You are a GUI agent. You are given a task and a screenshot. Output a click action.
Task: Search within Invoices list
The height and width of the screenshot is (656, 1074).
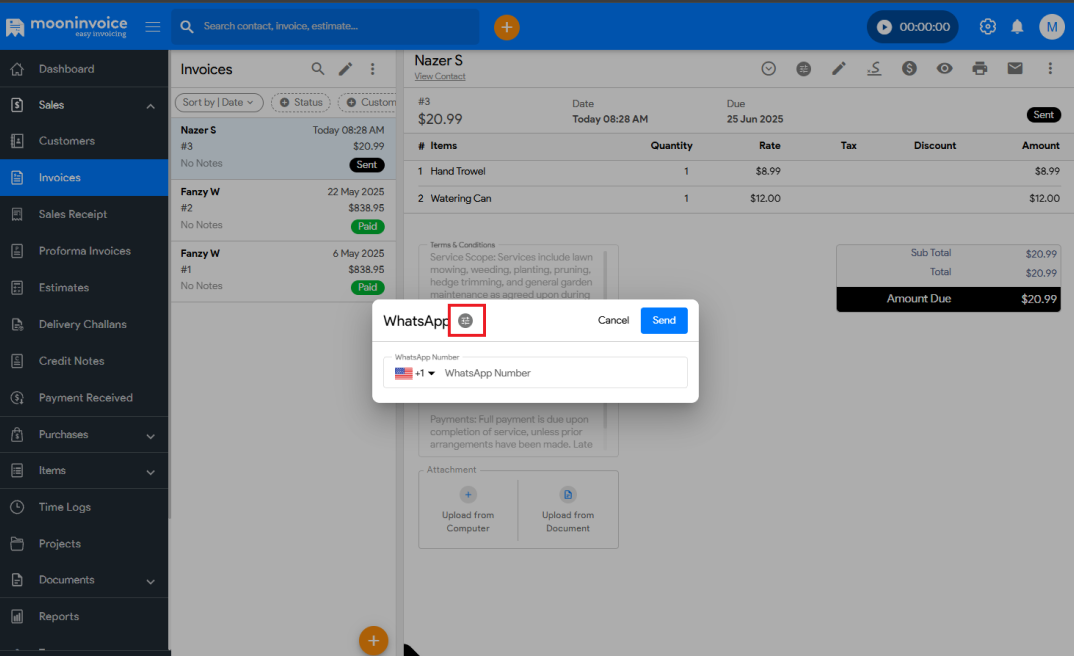[x=318, y=68]
